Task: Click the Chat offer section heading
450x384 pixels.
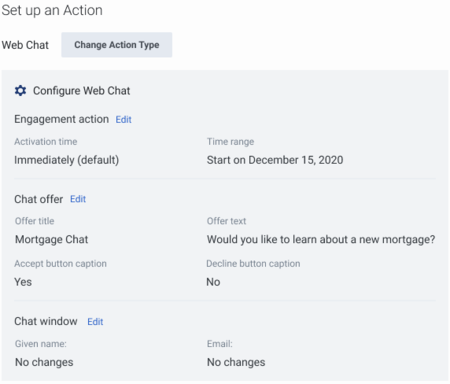Action: point(39,199)
